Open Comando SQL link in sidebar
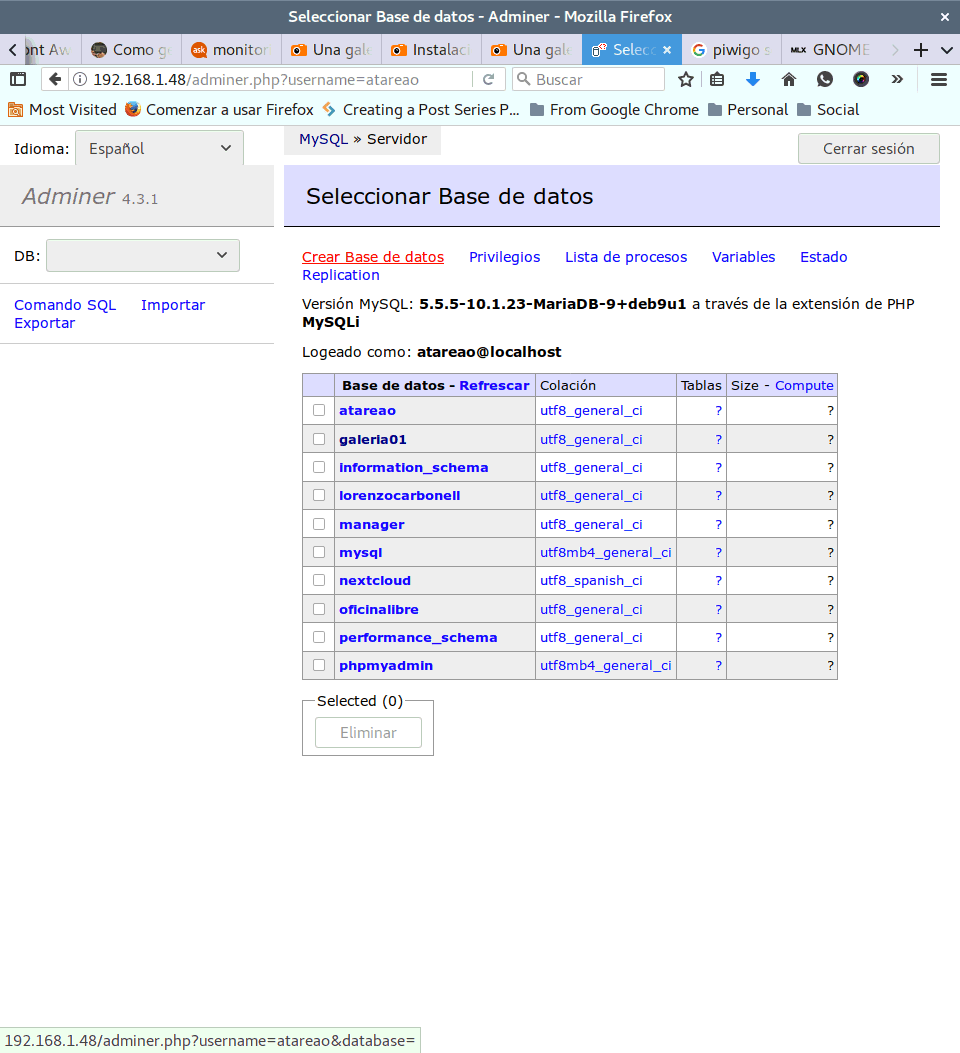 click(65, 305)
